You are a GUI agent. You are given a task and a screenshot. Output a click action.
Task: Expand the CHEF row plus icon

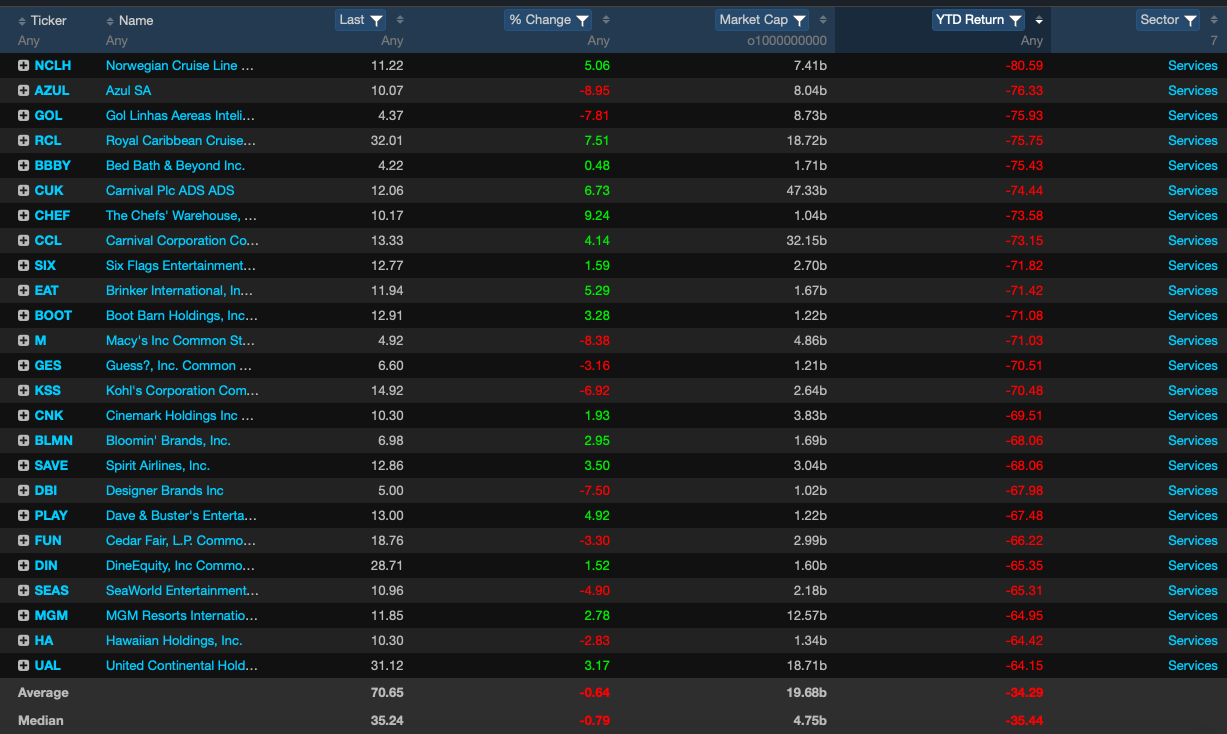point(23,215)
